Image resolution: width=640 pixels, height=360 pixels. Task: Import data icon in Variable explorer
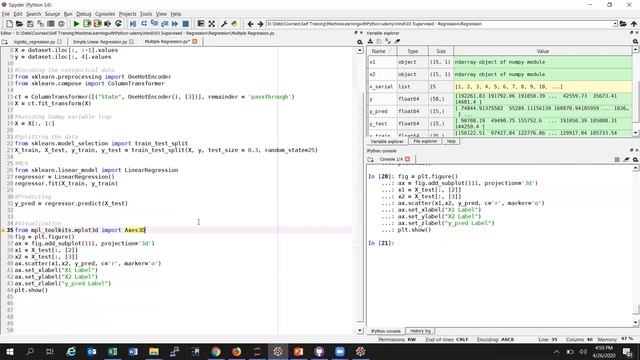click(370, 41)
